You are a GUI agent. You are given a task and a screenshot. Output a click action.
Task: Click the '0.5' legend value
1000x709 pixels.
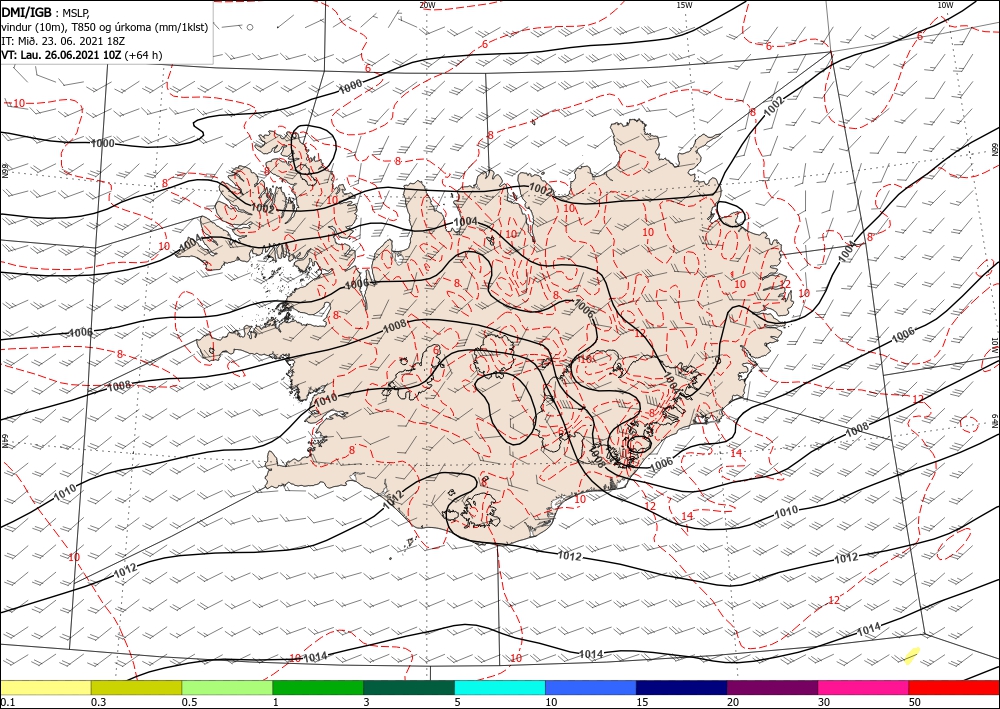[188, 702]
